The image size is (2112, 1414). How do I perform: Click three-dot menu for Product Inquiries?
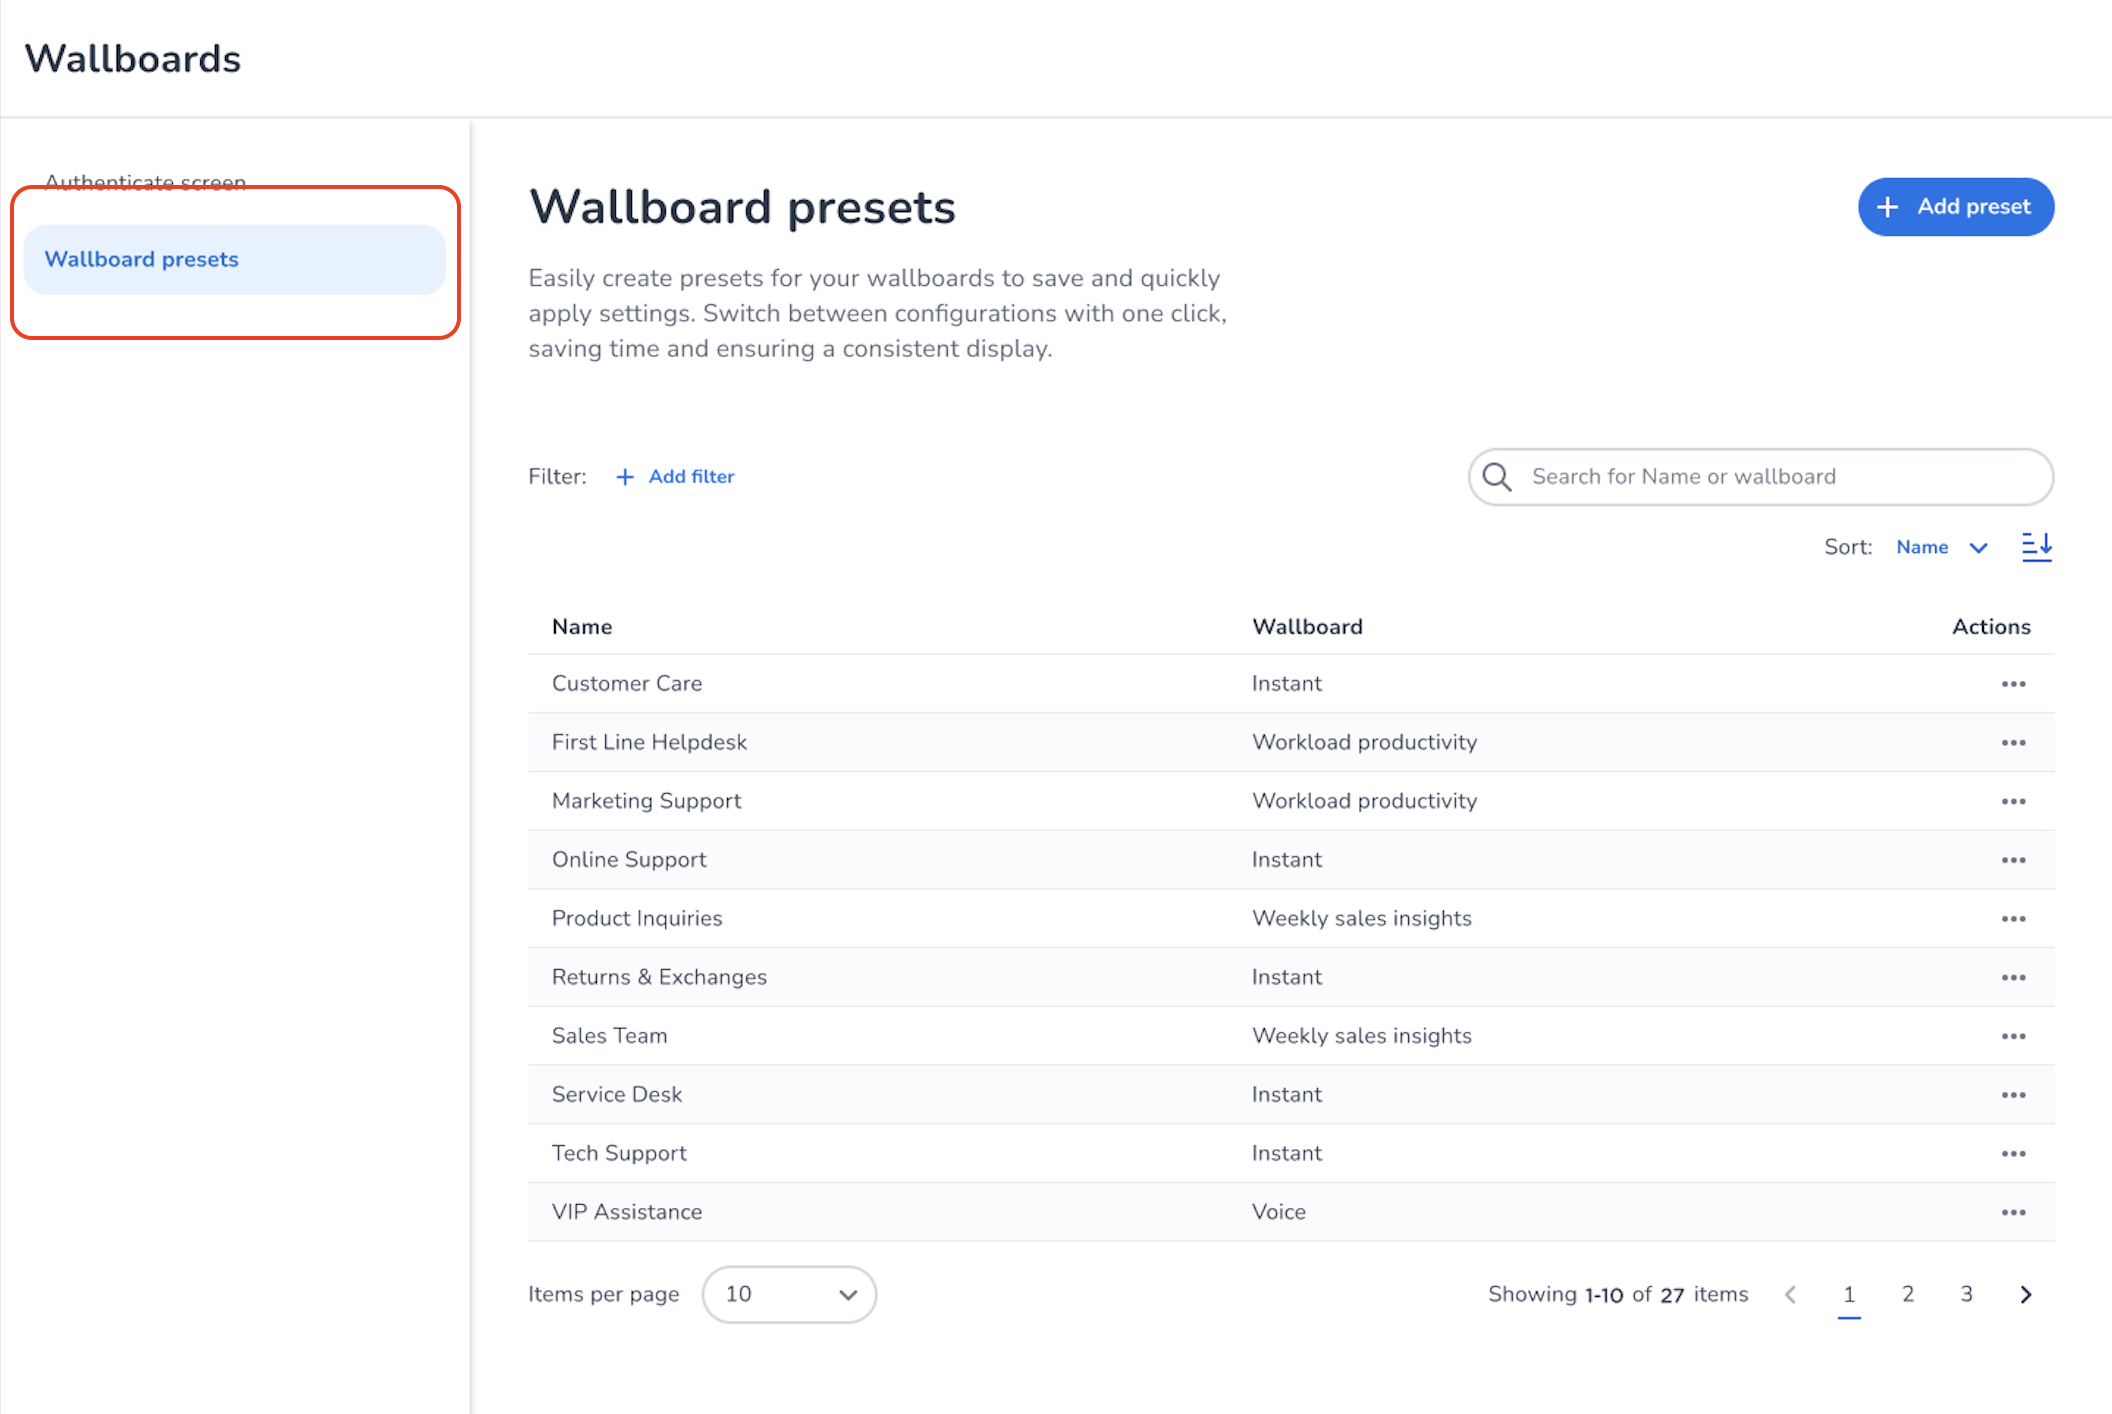click(2013, 919)
